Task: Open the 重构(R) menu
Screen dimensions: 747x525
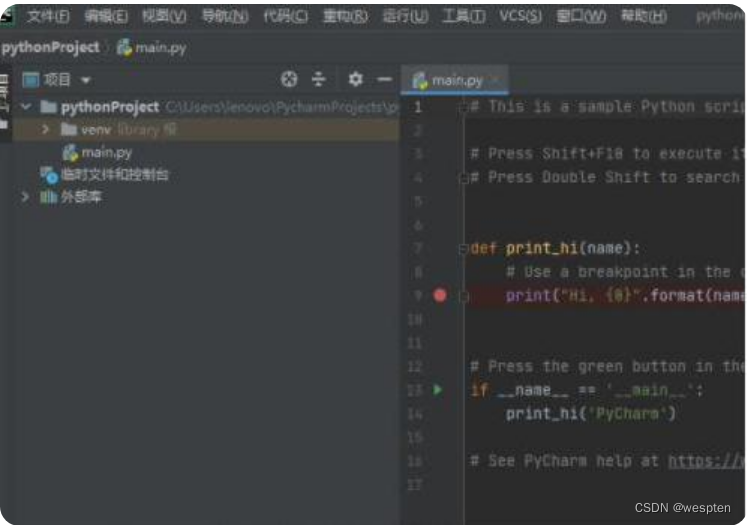Action: tap(345, 17)
